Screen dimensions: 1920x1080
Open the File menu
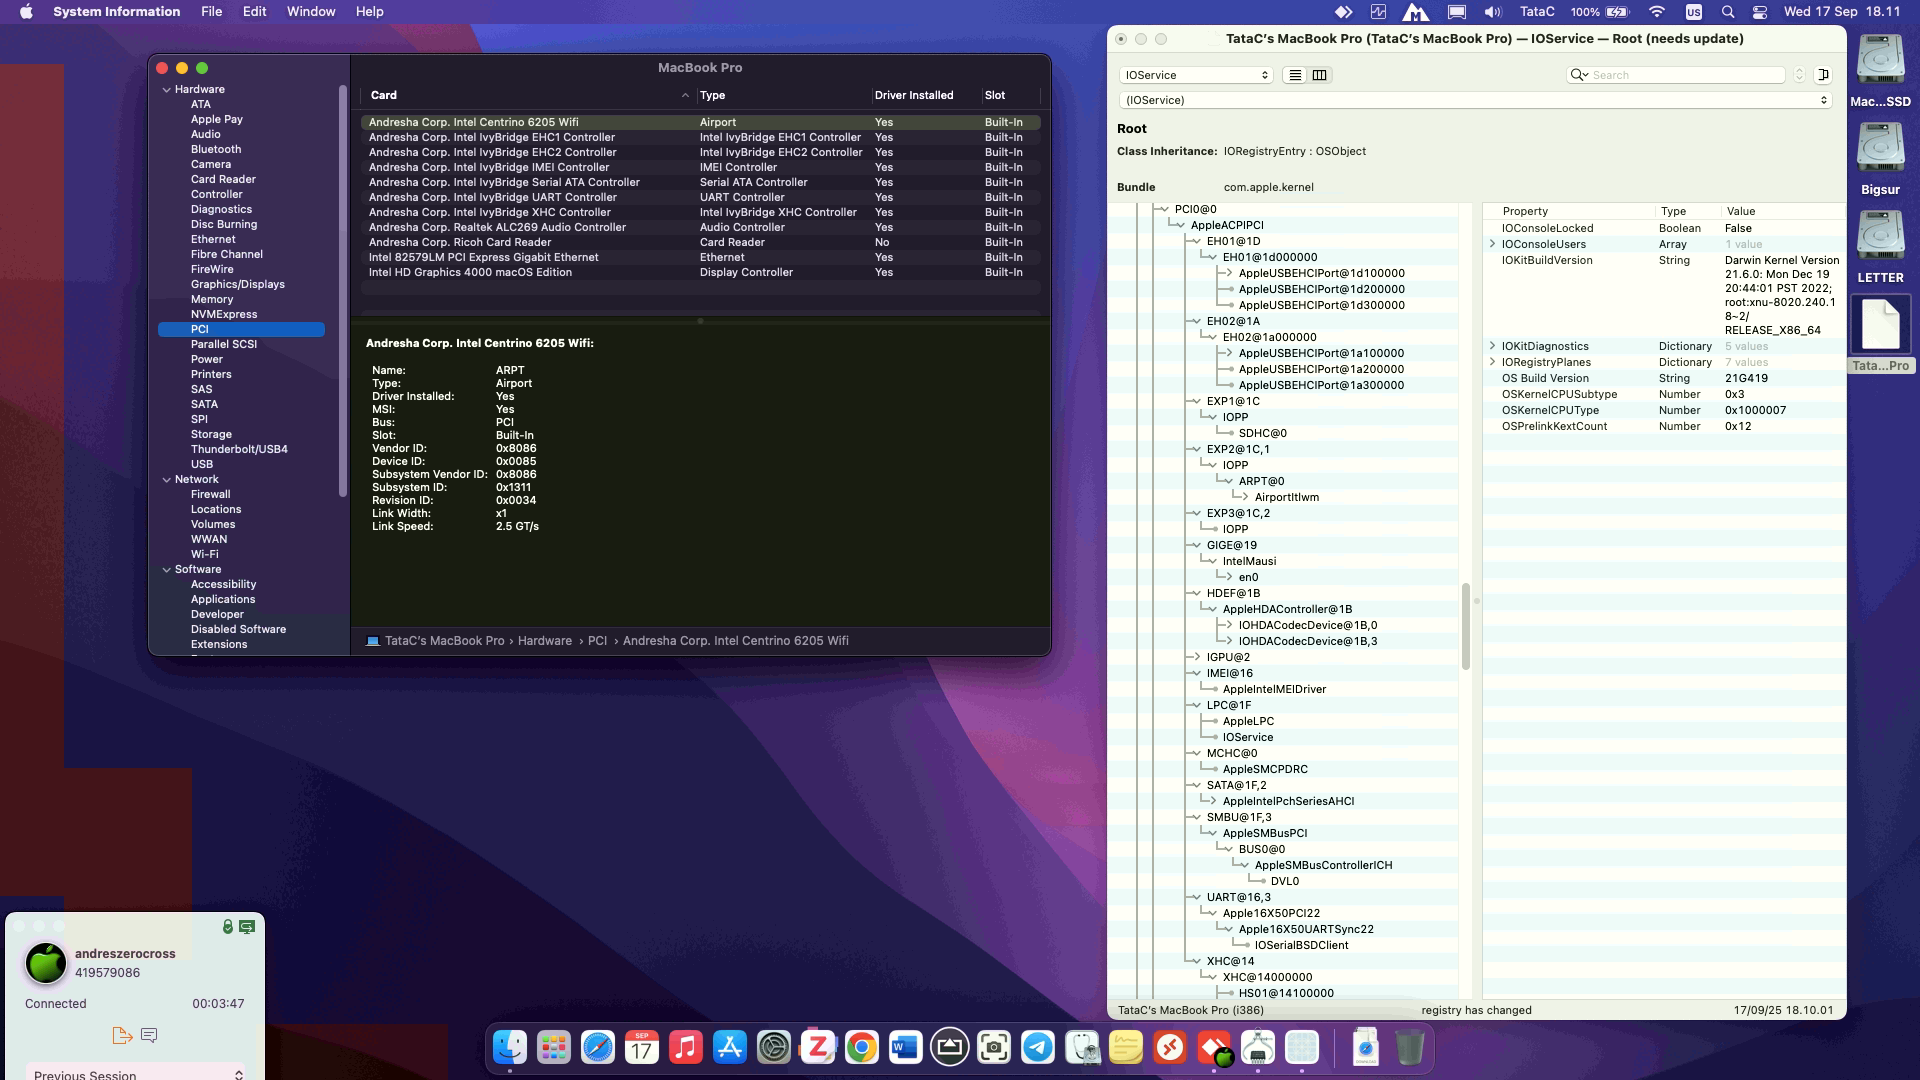[211, 12]
